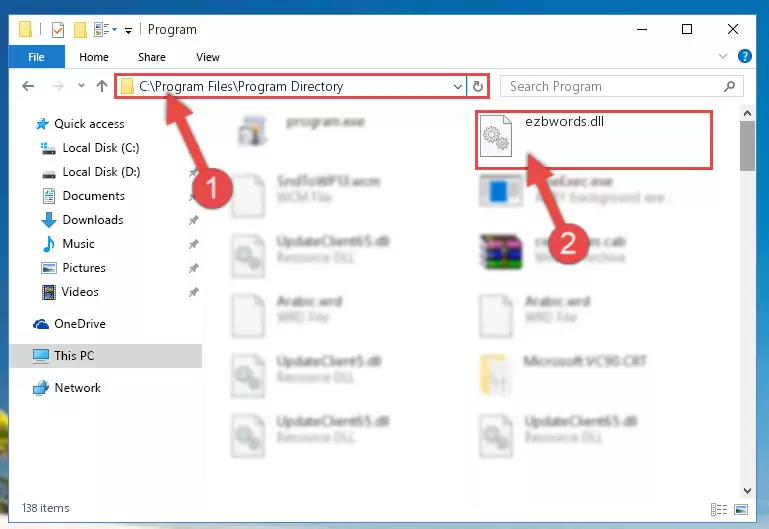Screen dimensions: 769x529
Task: Click the scroll up arrow
Action: [747, 113]
